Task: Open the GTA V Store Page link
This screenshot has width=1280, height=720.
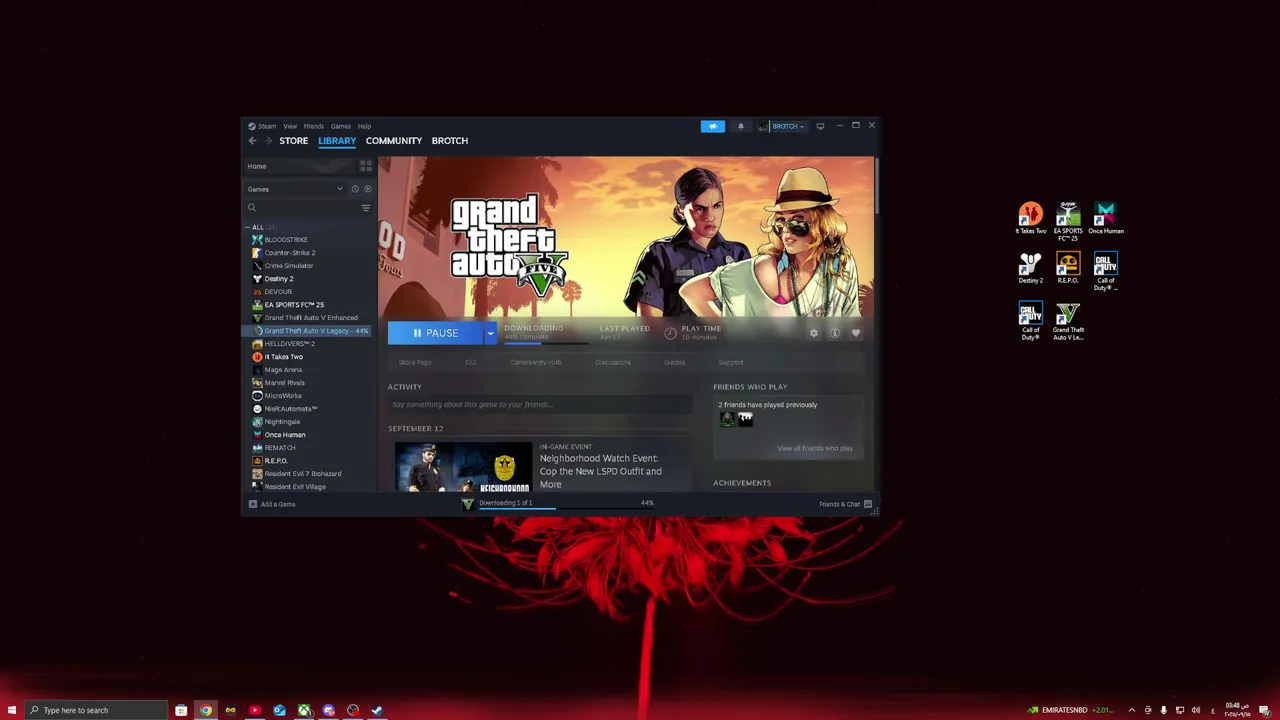Action: click(x=415, y=362)
